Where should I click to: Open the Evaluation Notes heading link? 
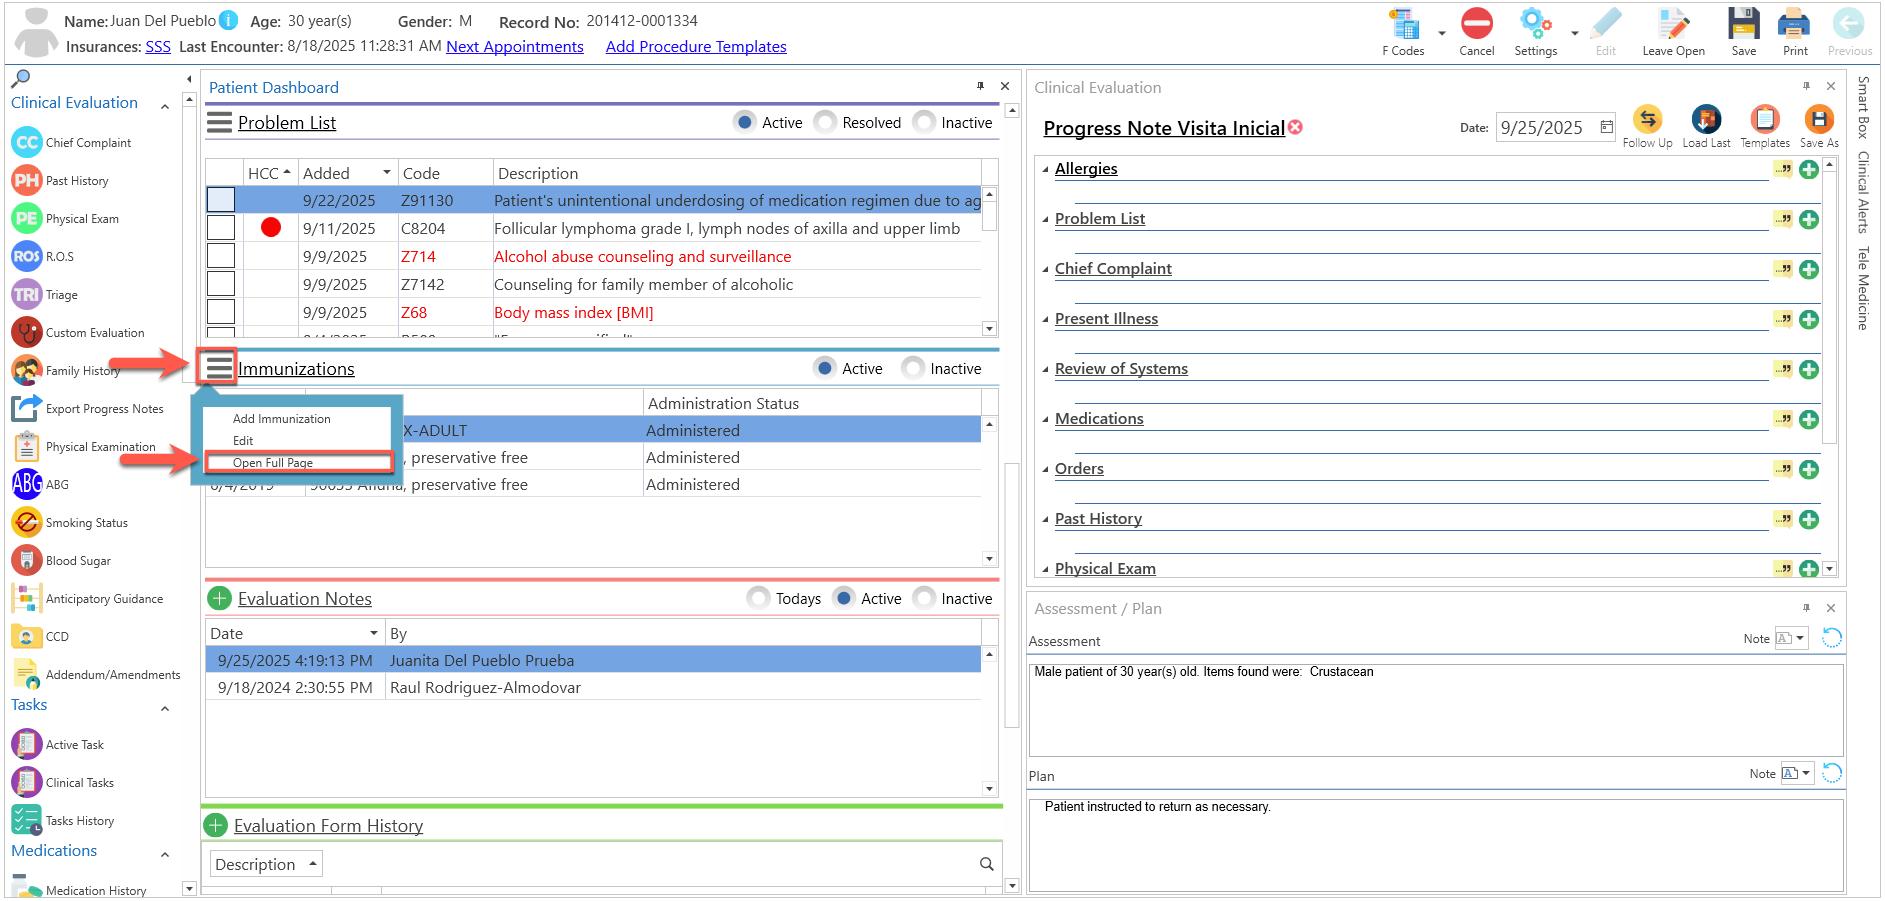click(x=305, y=599)
